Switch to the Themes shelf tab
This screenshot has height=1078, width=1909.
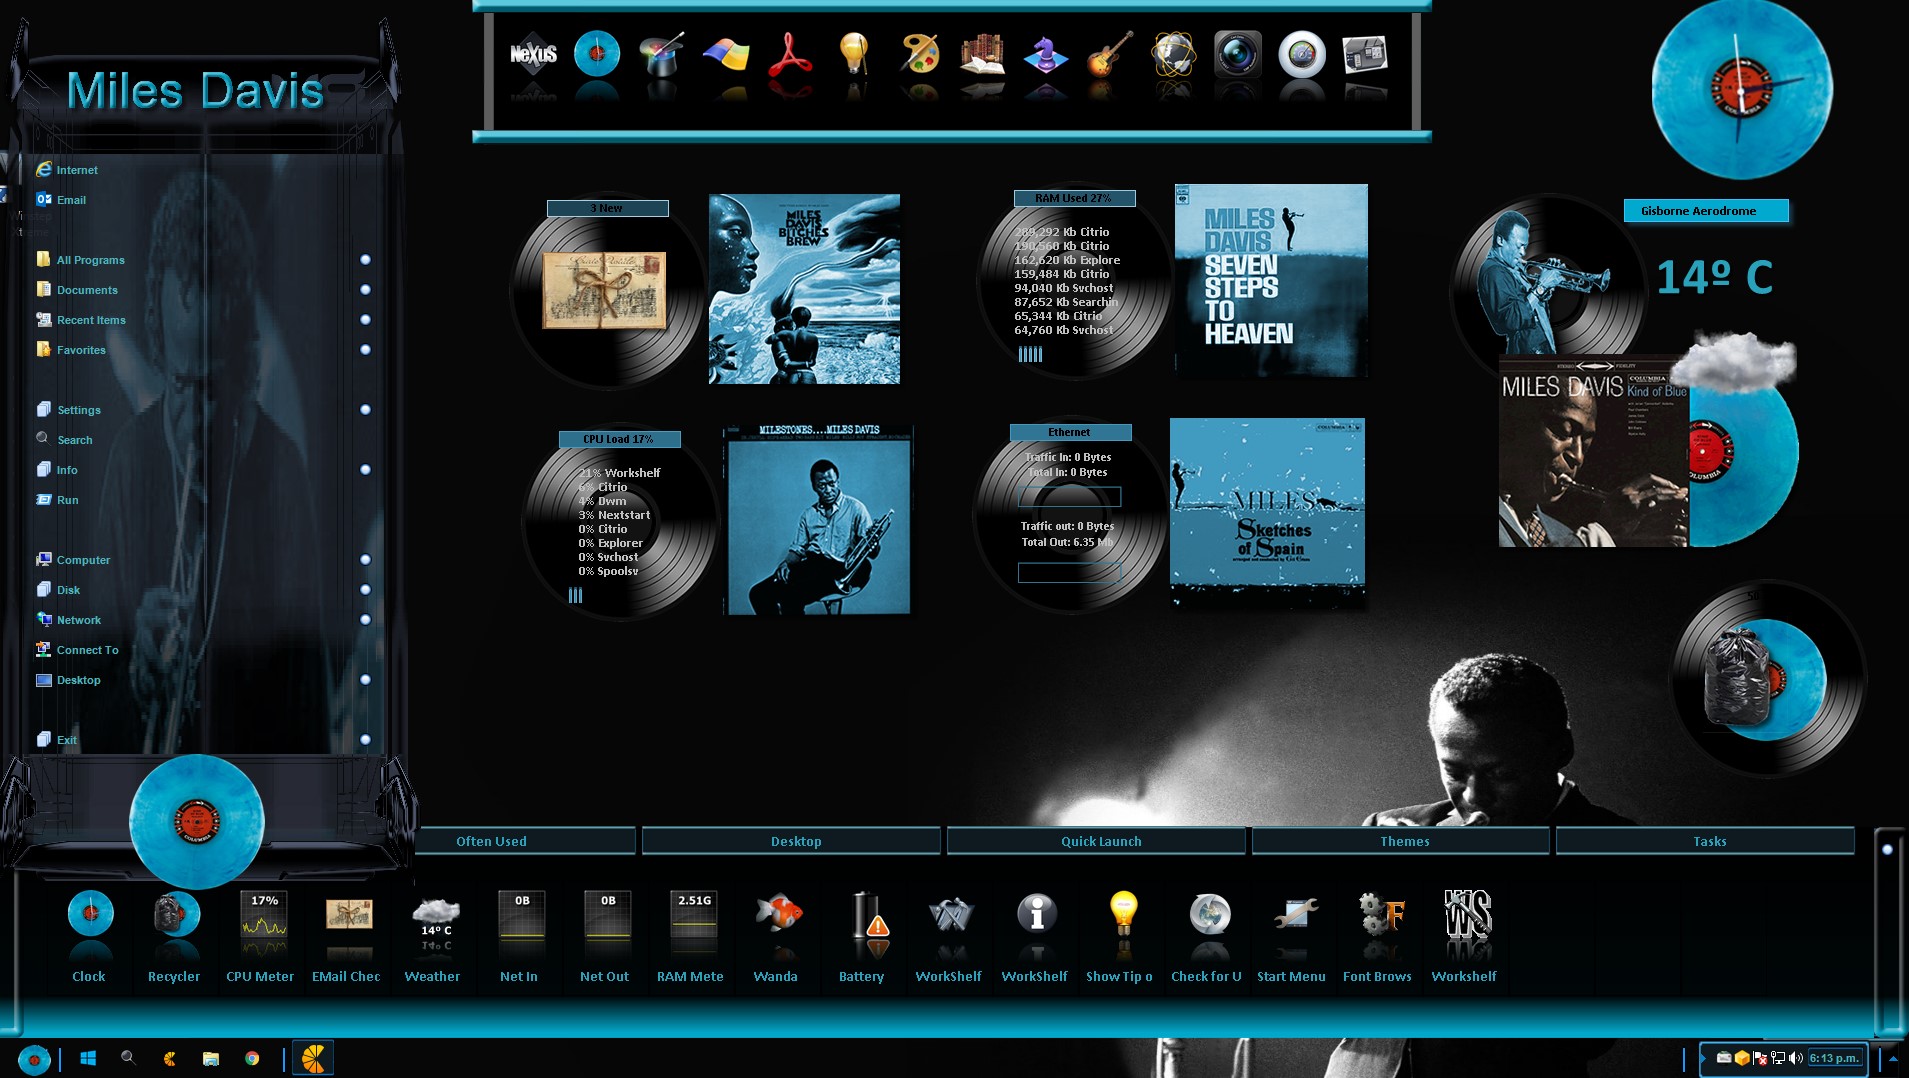point(1403,841)
